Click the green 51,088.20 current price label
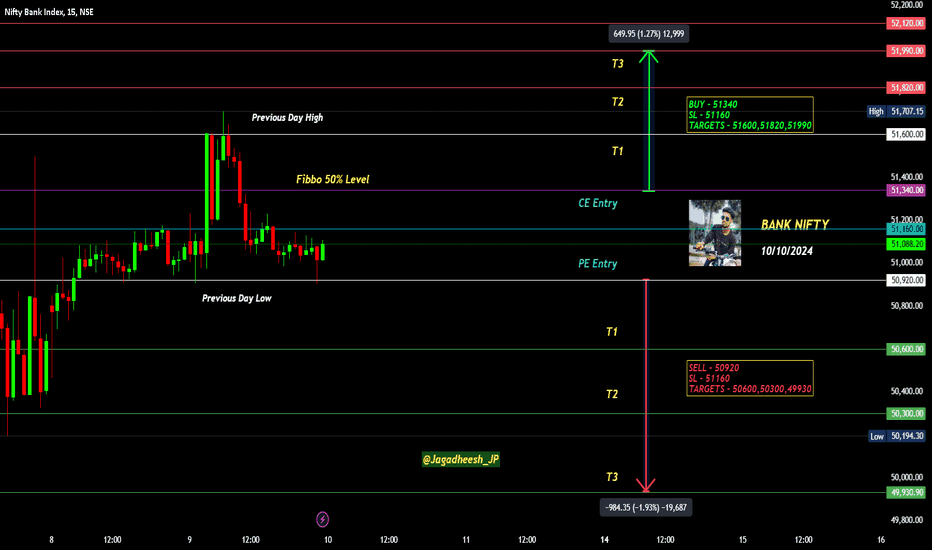This screenshot has height=550, width=932. pos(906,244)
